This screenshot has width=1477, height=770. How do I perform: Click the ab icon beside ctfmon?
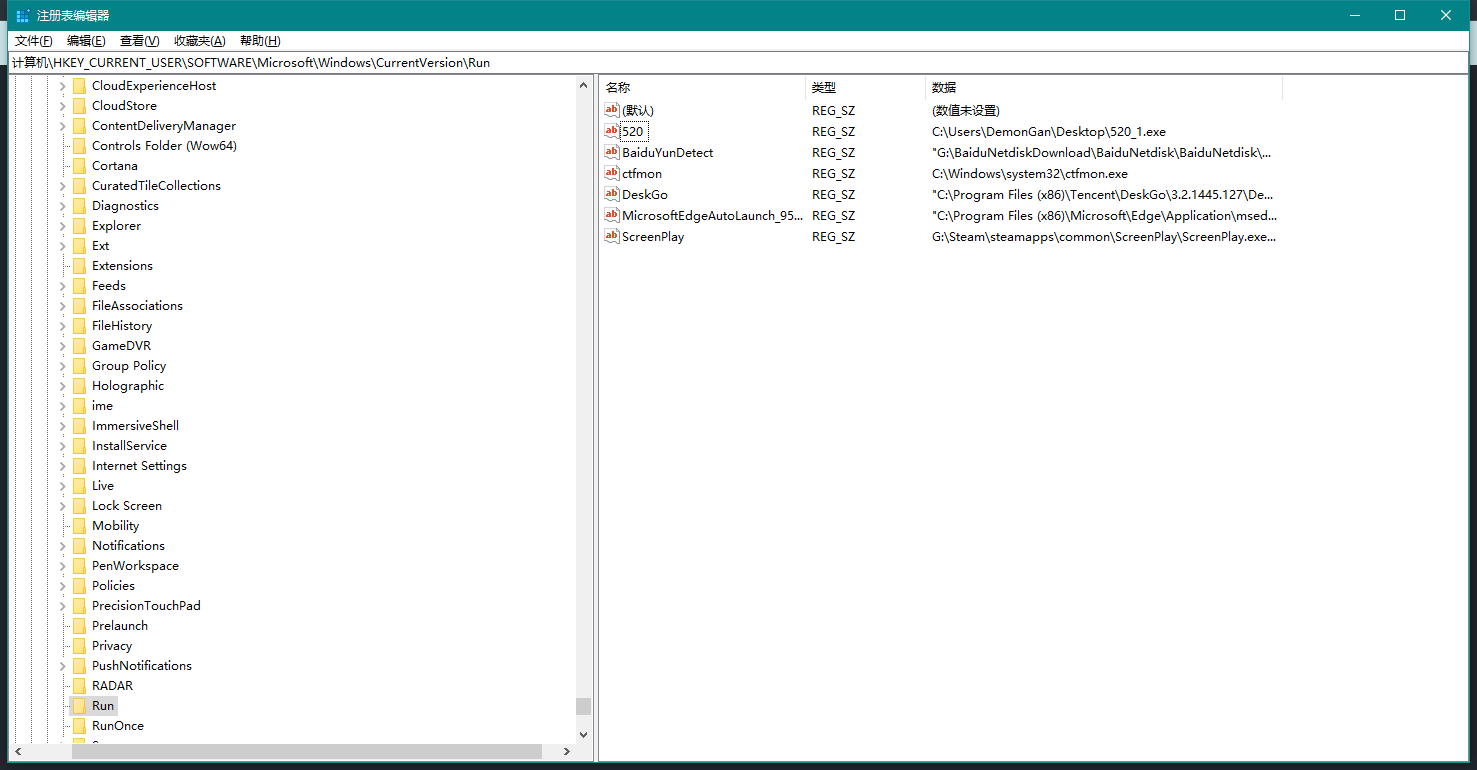612,173
